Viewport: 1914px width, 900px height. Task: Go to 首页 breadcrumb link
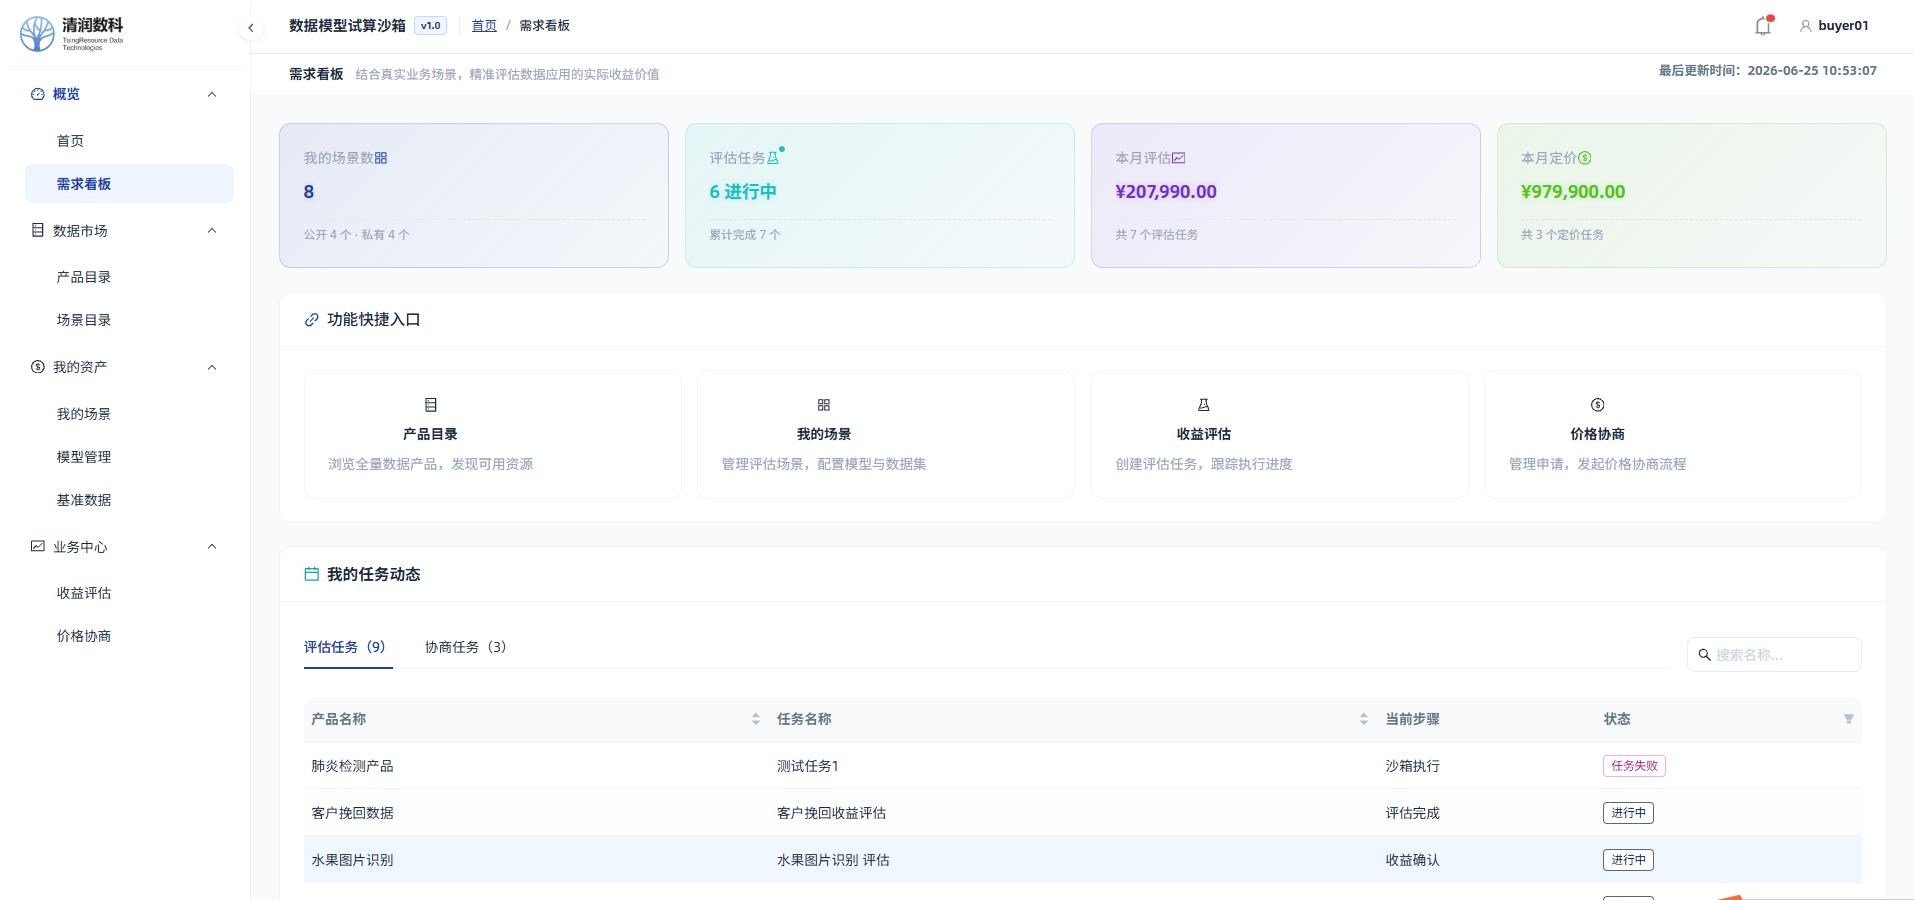484,26
